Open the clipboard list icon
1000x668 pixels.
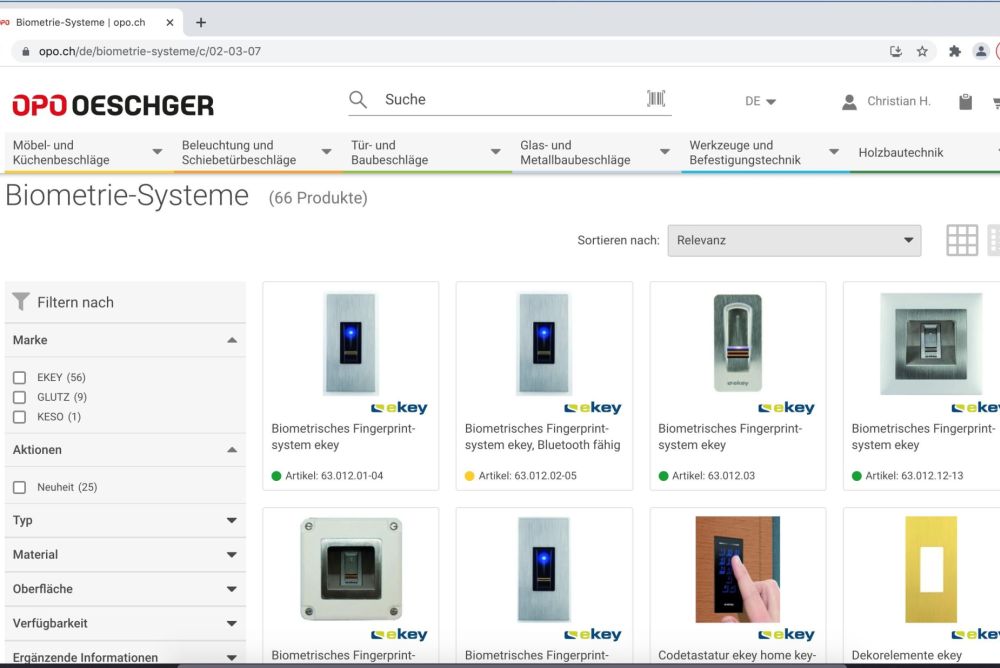tap(965, 101)
